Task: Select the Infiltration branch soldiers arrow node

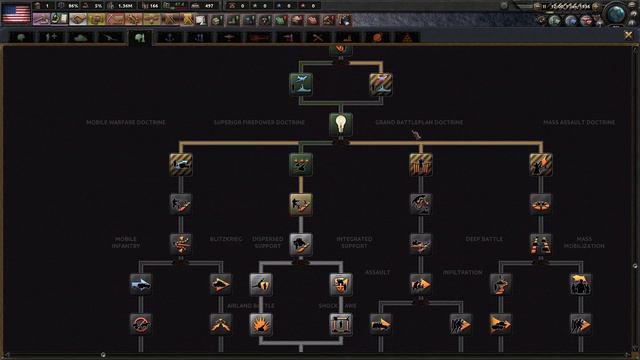Action: point(461,324)
